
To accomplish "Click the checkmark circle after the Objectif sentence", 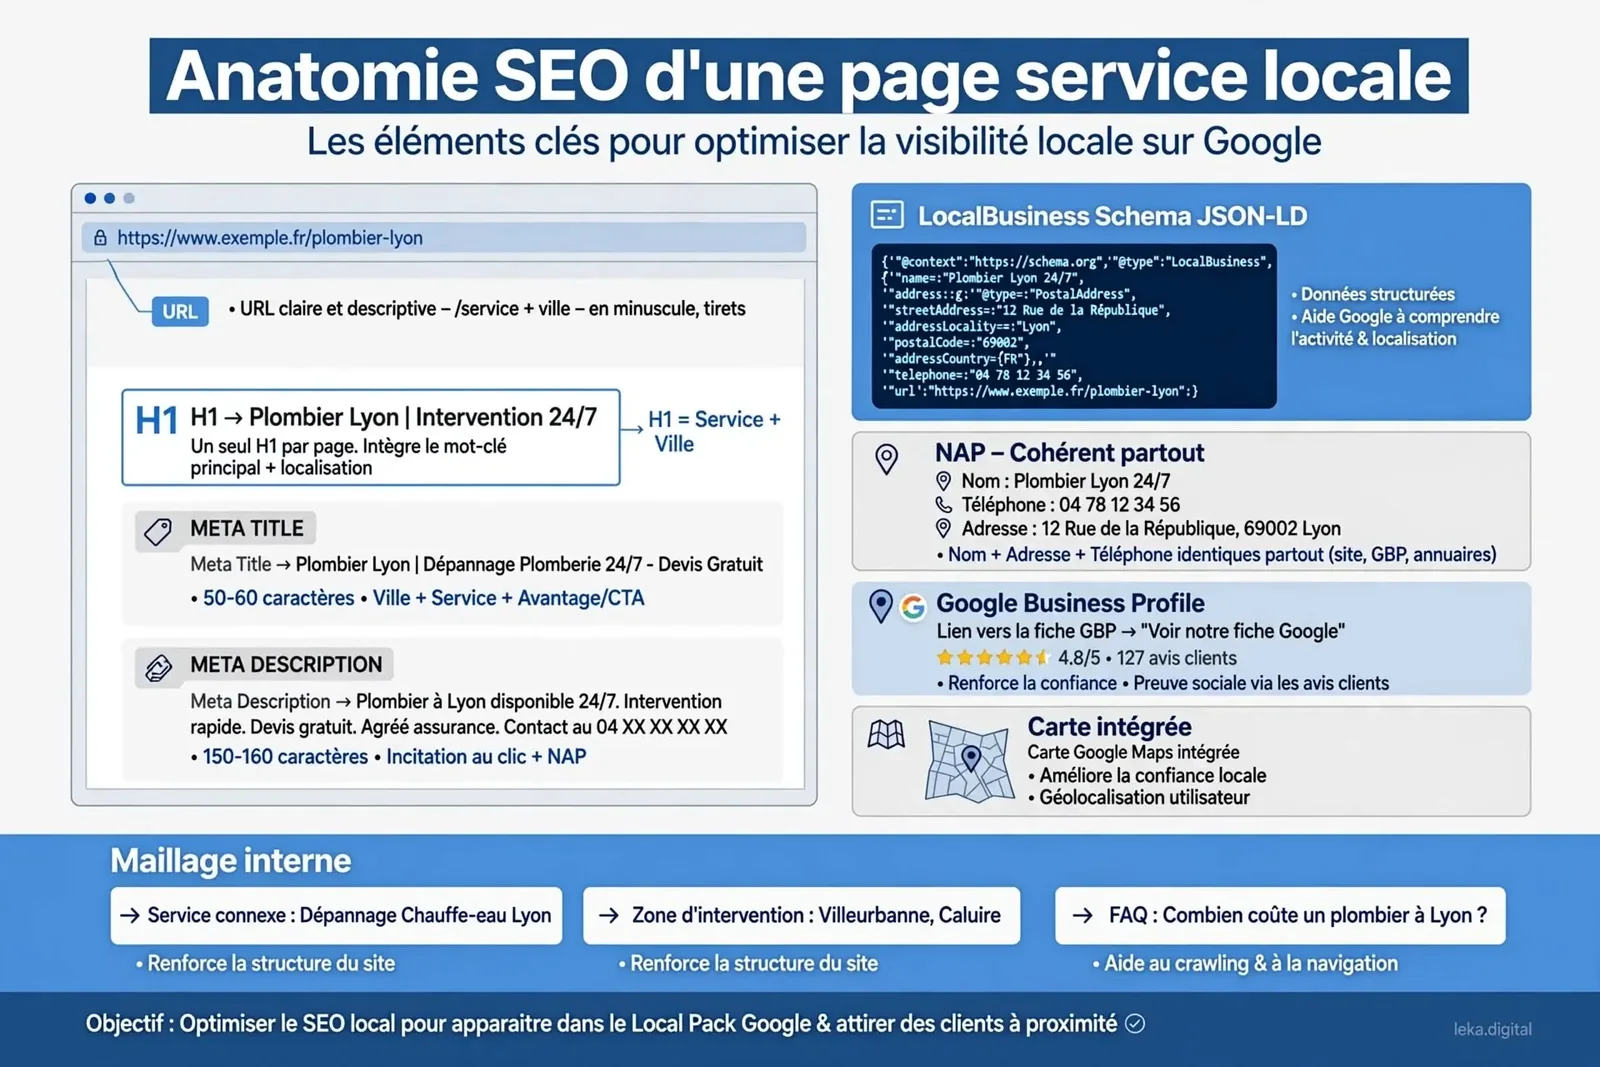I will 1135,1024.
